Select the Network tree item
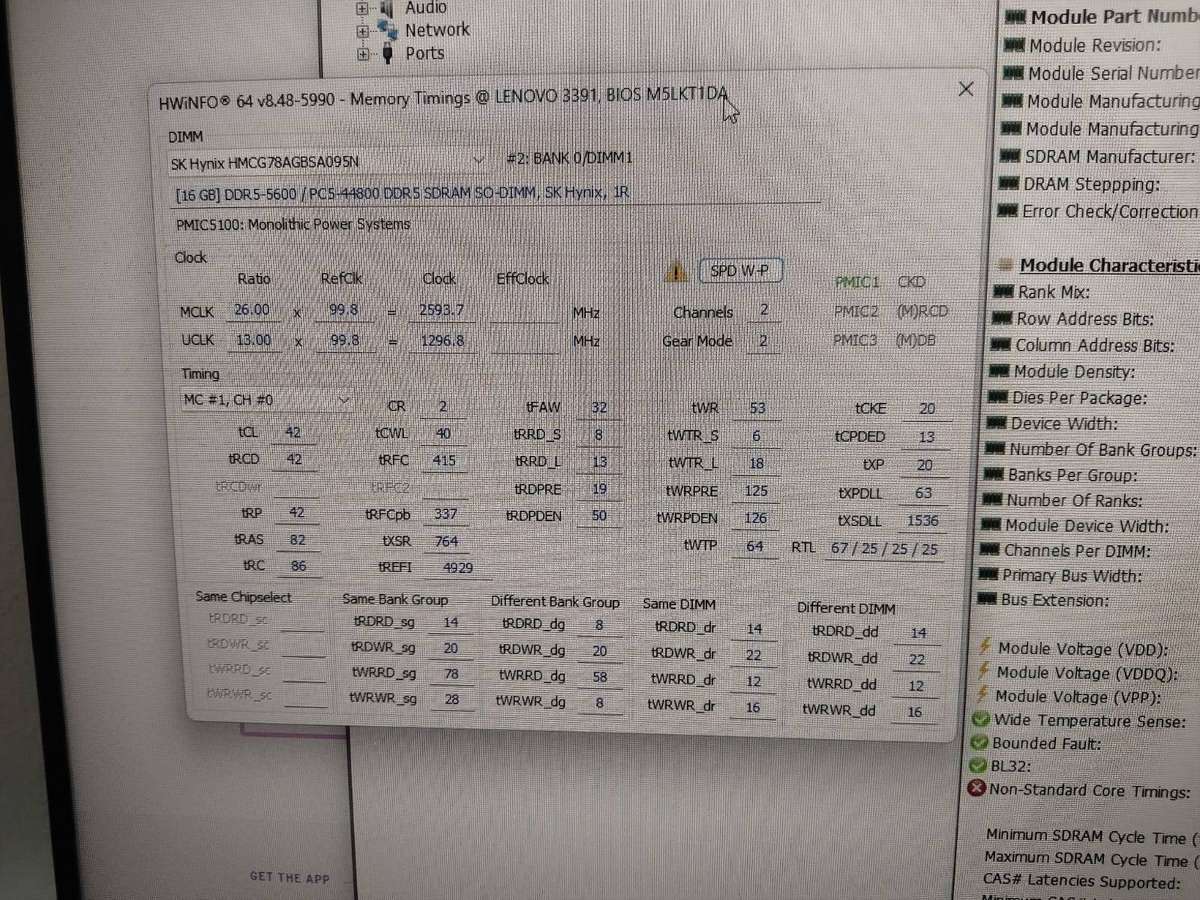Screen dimensions: 1200x900 pyautogui.click(x=437, y=30)
